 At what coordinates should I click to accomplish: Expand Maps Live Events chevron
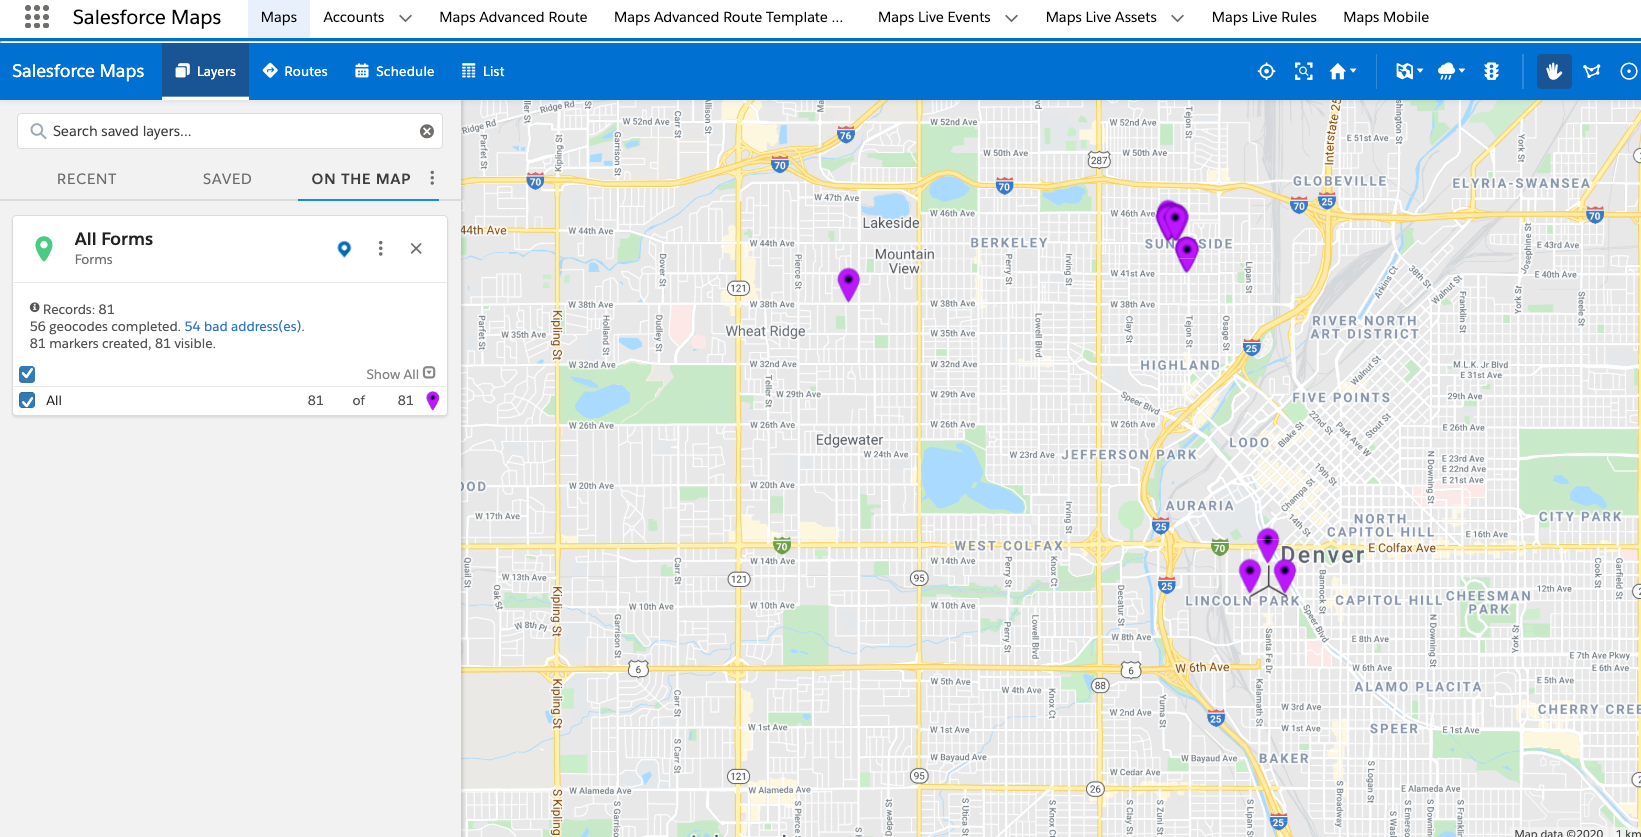click(x=1011, y=18)
